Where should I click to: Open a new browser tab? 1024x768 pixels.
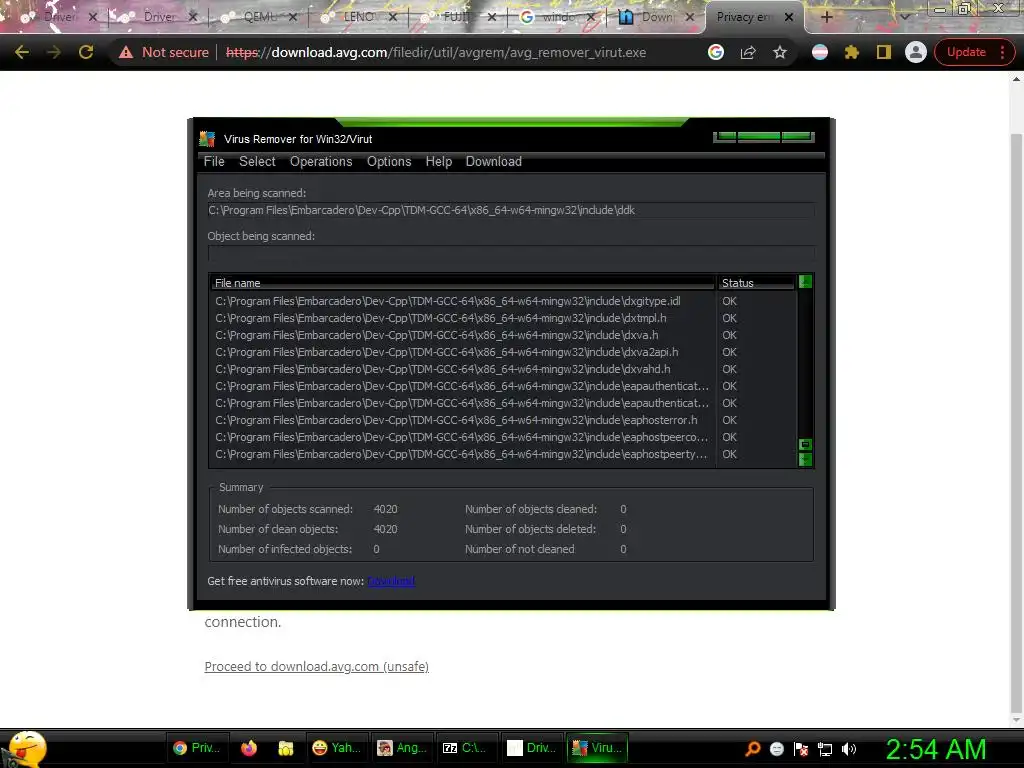pos(826,17)
